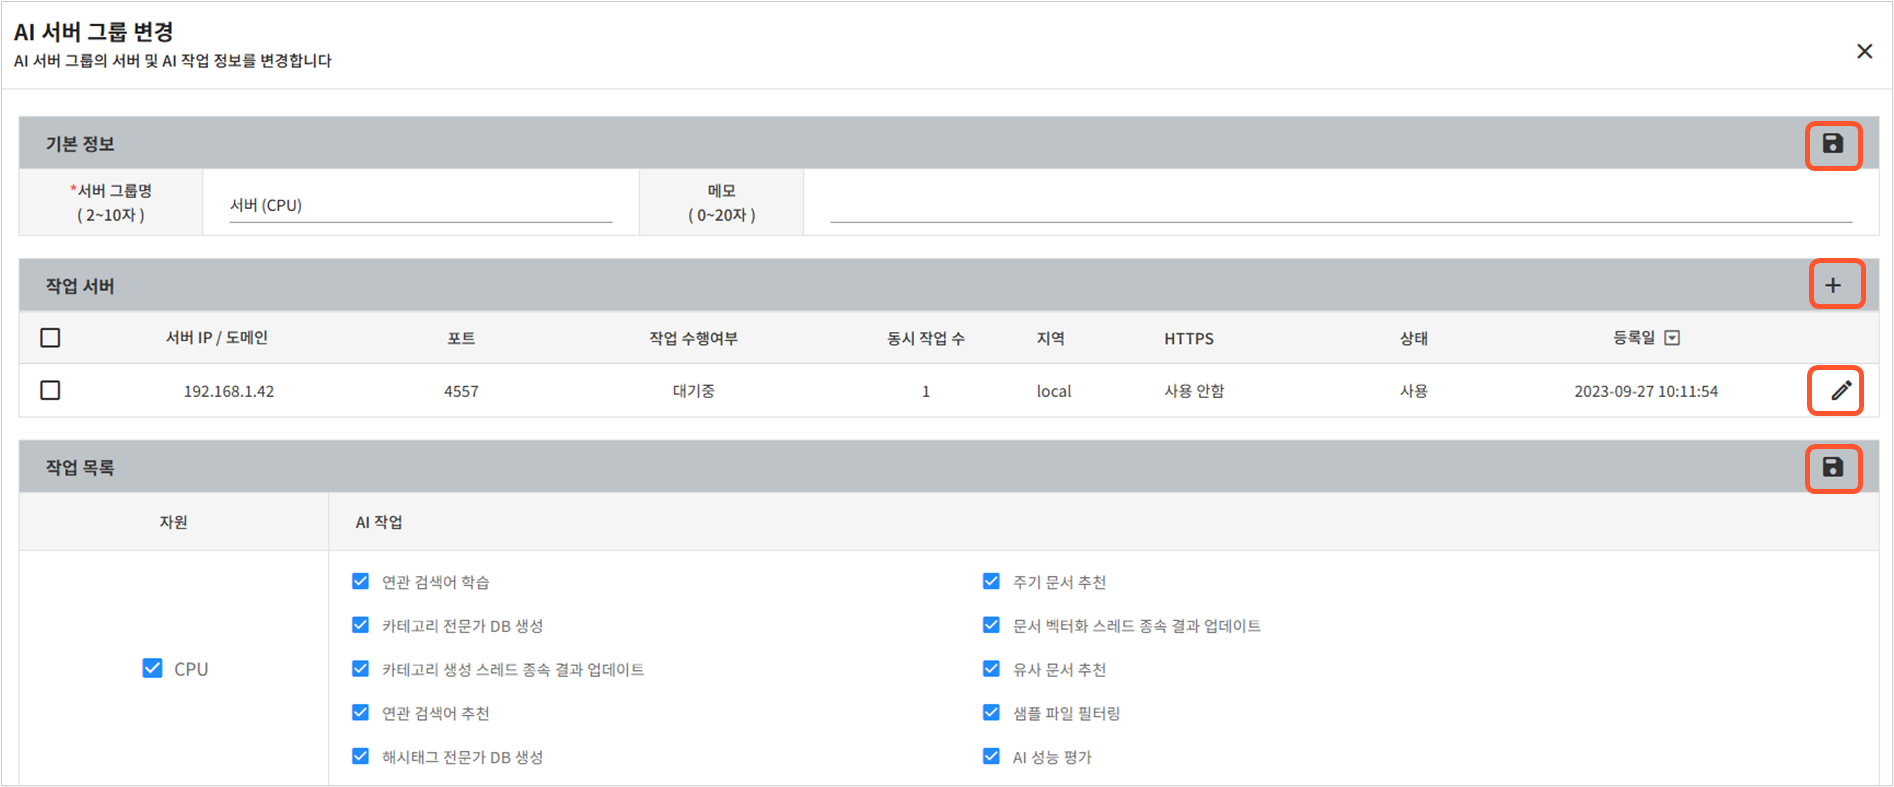Click the 상태 column header
The image size is (1894, 787).
1413,339
